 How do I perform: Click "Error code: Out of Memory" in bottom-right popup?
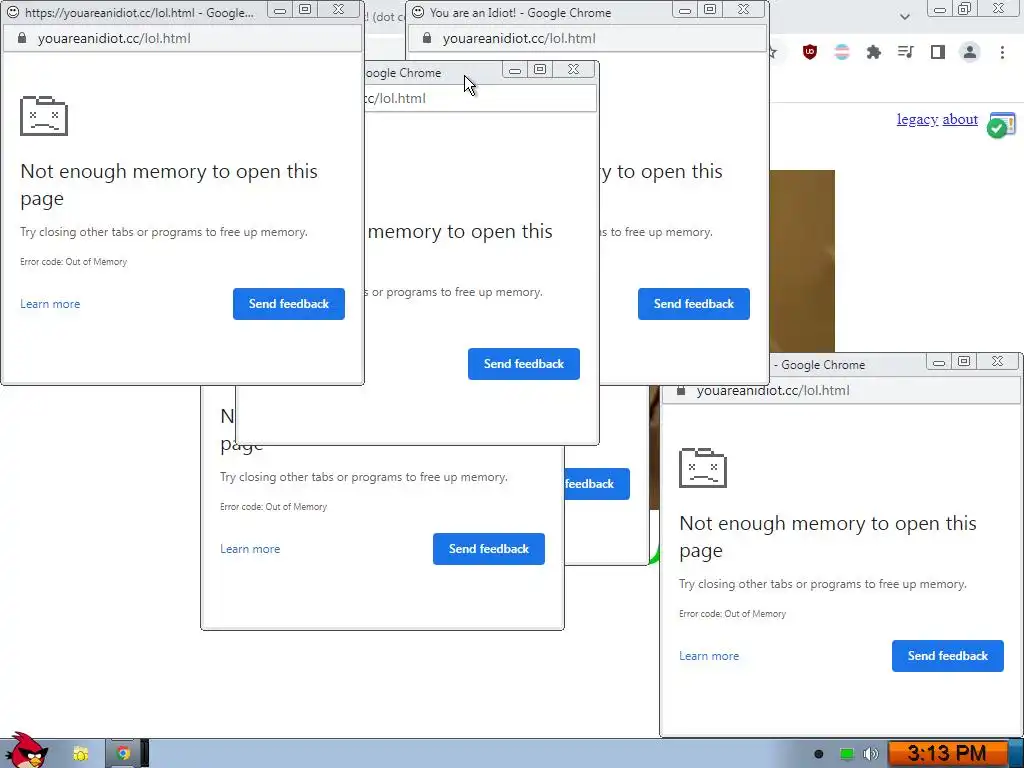(733, 614)
